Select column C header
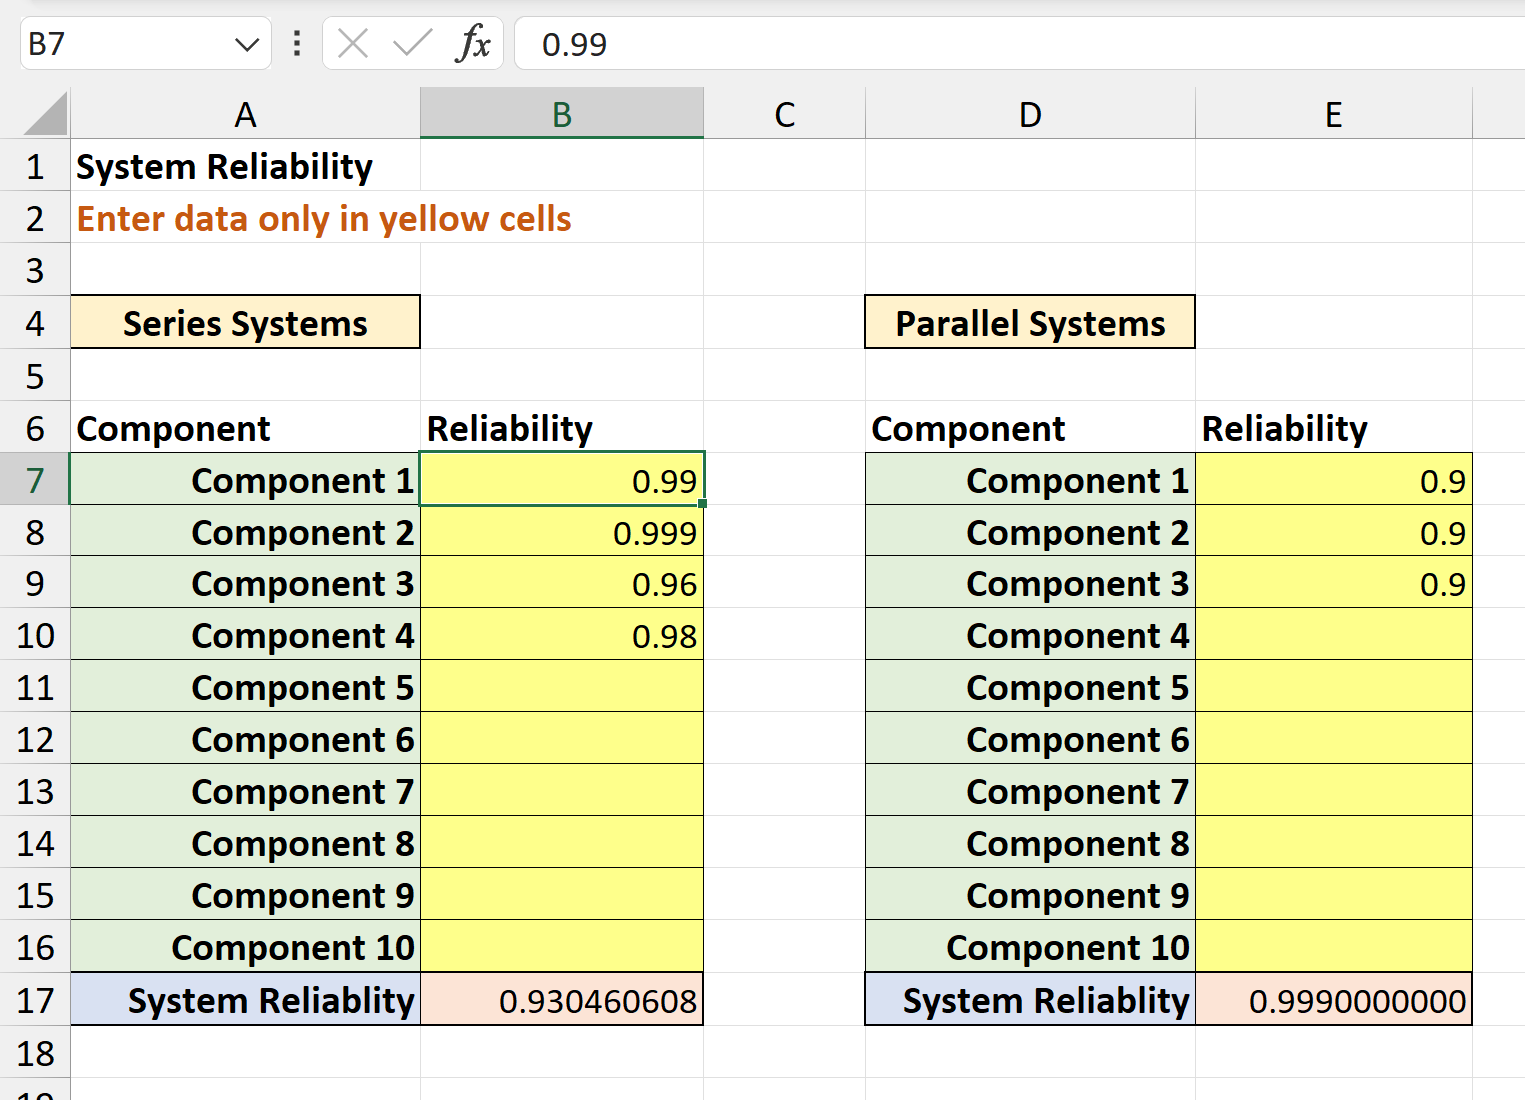Image resolution: width=1525 pixels, height=1100 pixels. click(x=784, y=114)
